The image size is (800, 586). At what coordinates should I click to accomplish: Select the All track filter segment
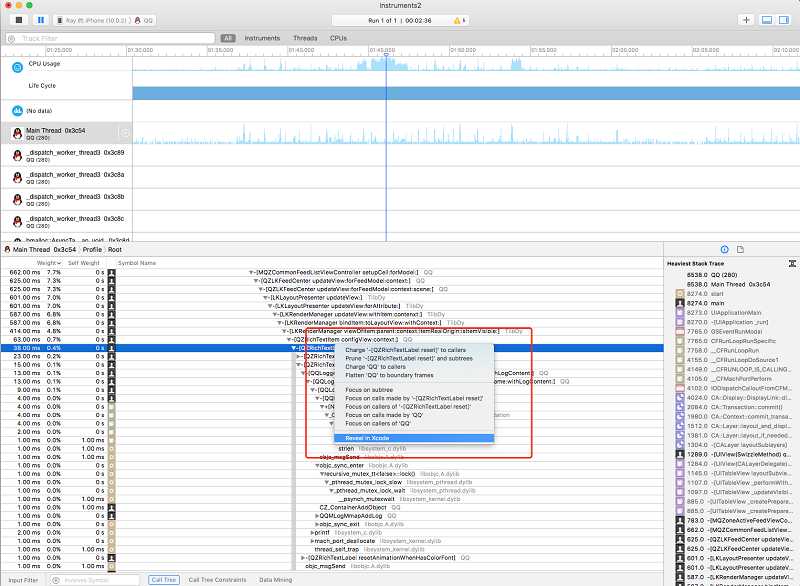point(228,38)
